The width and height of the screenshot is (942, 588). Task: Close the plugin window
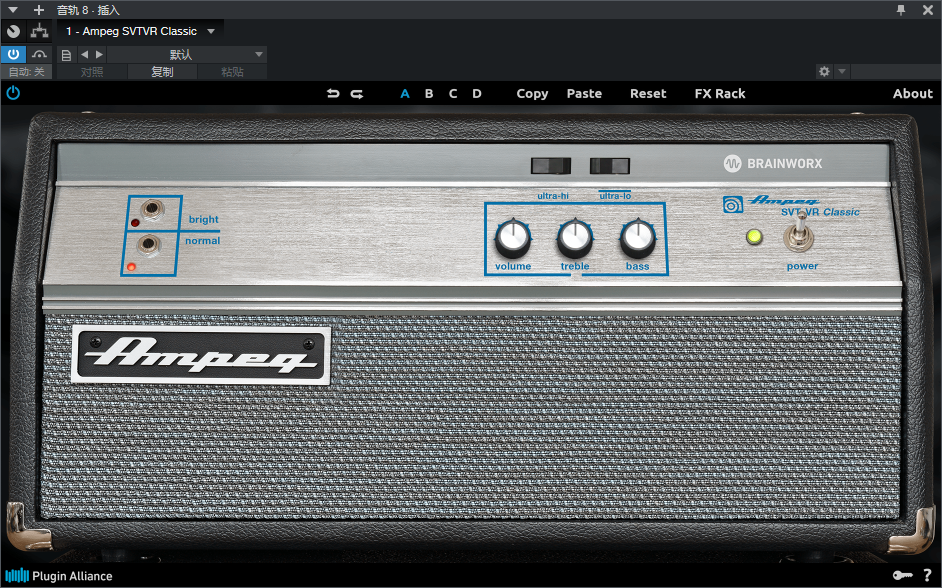click(x=928, y=10)
